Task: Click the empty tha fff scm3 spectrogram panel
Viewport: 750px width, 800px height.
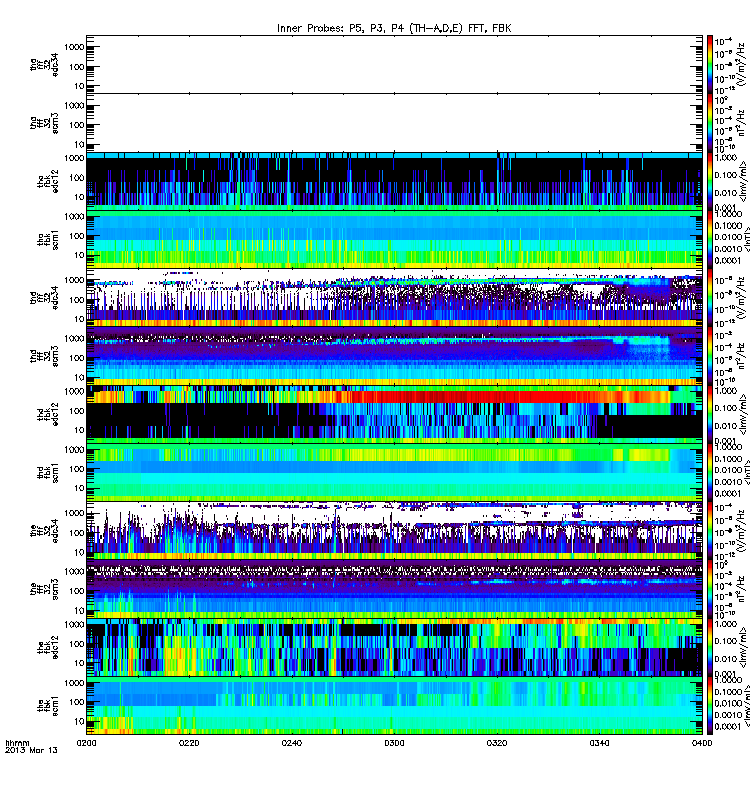Action: click(x=394, y=122)
